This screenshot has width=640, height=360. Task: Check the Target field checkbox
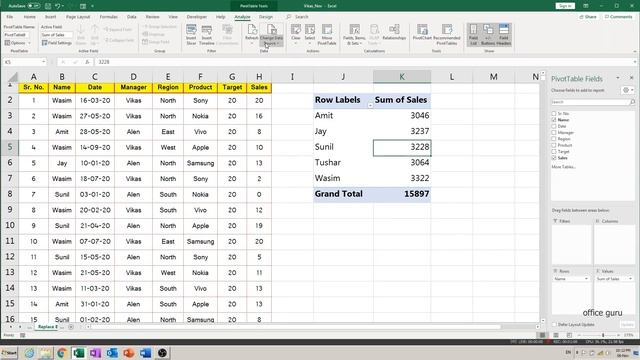(554, 151)
